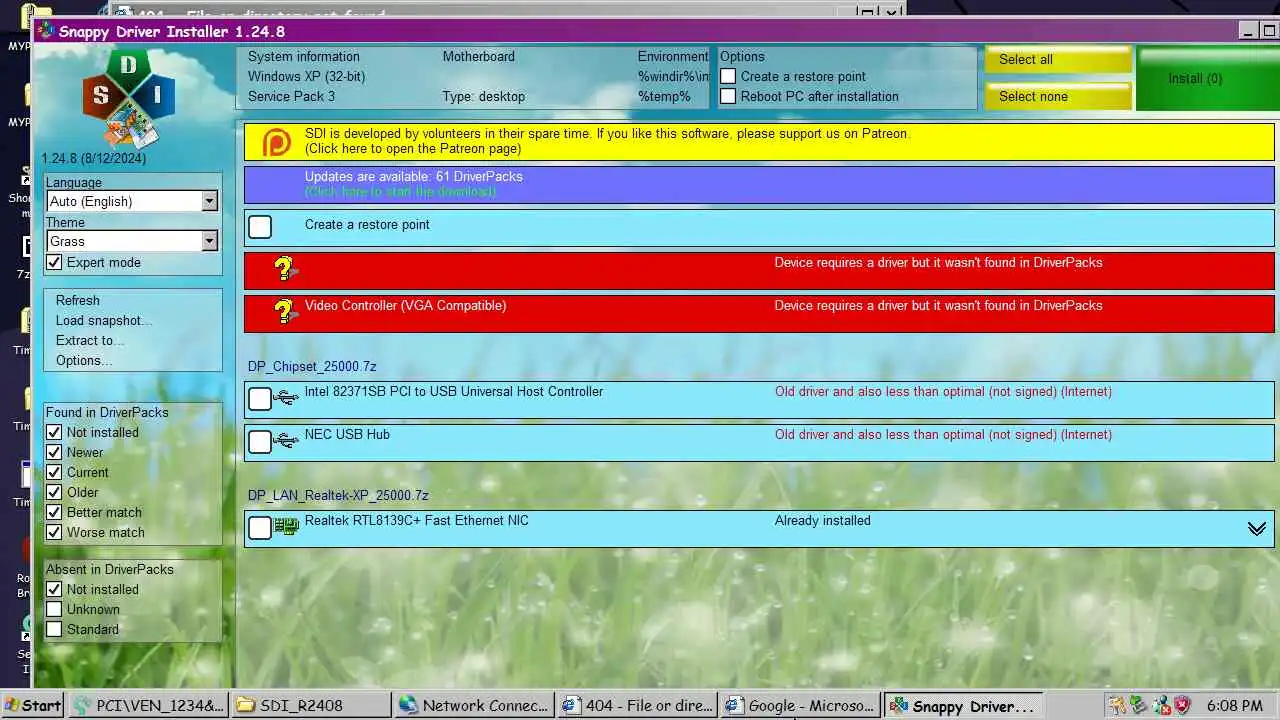The width and height of the screenshot is (1280, 720).
Task: Click Load snapshot... in the side menu
Action: tap(104, 320)
